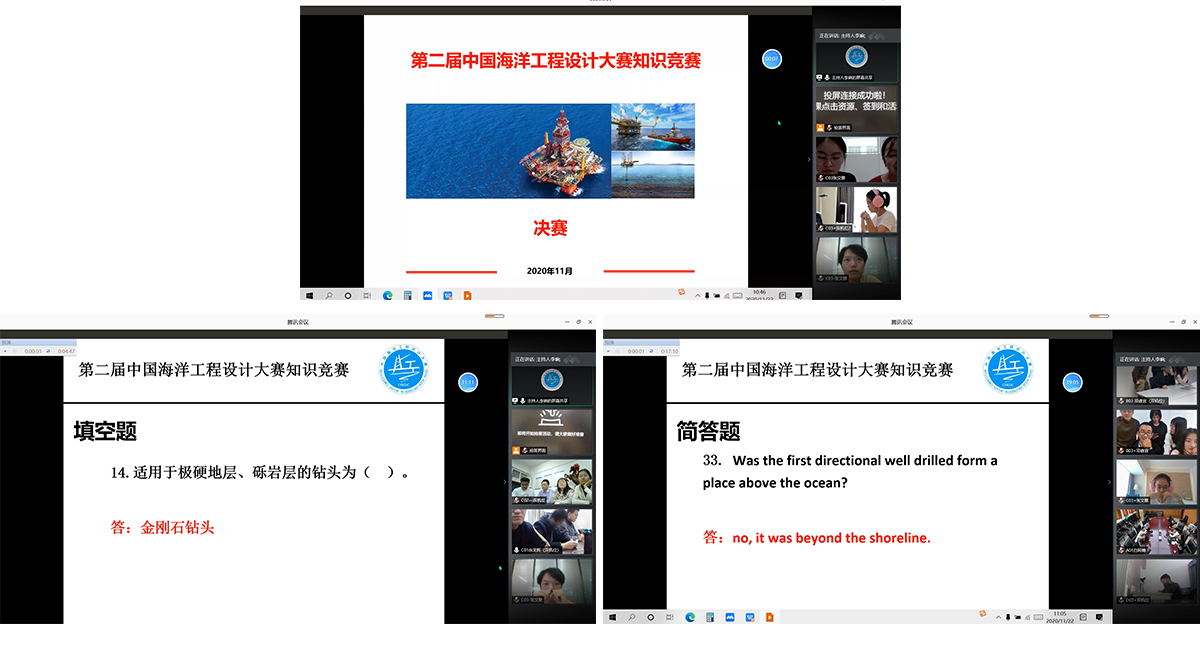The width and height of the screenshot is (1200, 646).
Task: Click the 11:05 taskbar clock
Action: 1059,617
